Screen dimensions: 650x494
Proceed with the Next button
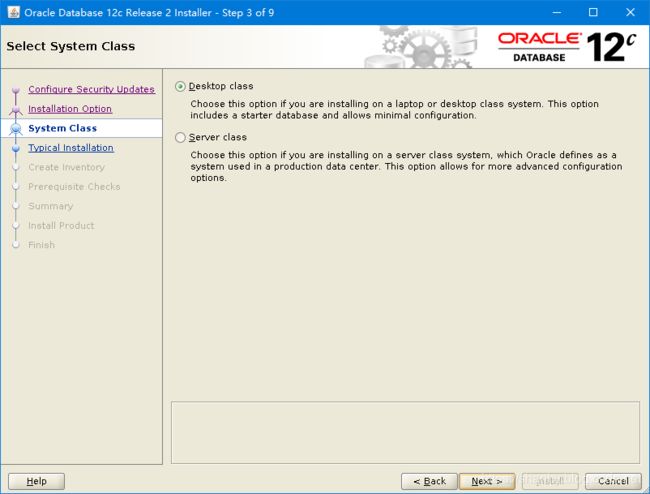coord(487,481)
